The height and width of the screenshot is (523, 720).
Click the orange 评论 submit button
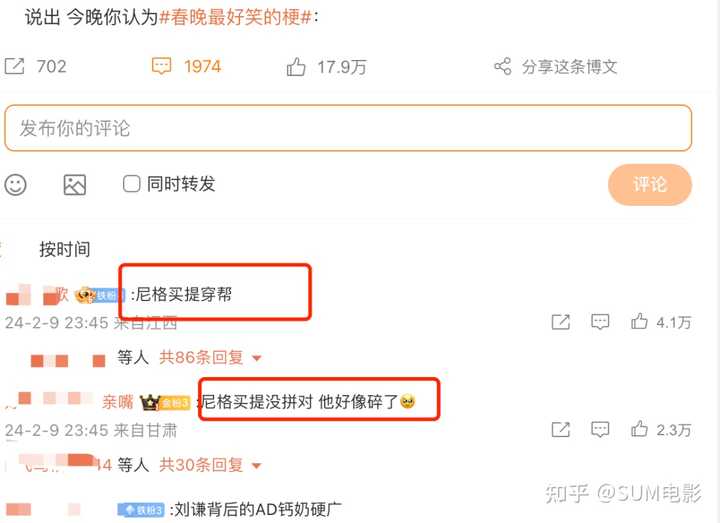point(650,185)
